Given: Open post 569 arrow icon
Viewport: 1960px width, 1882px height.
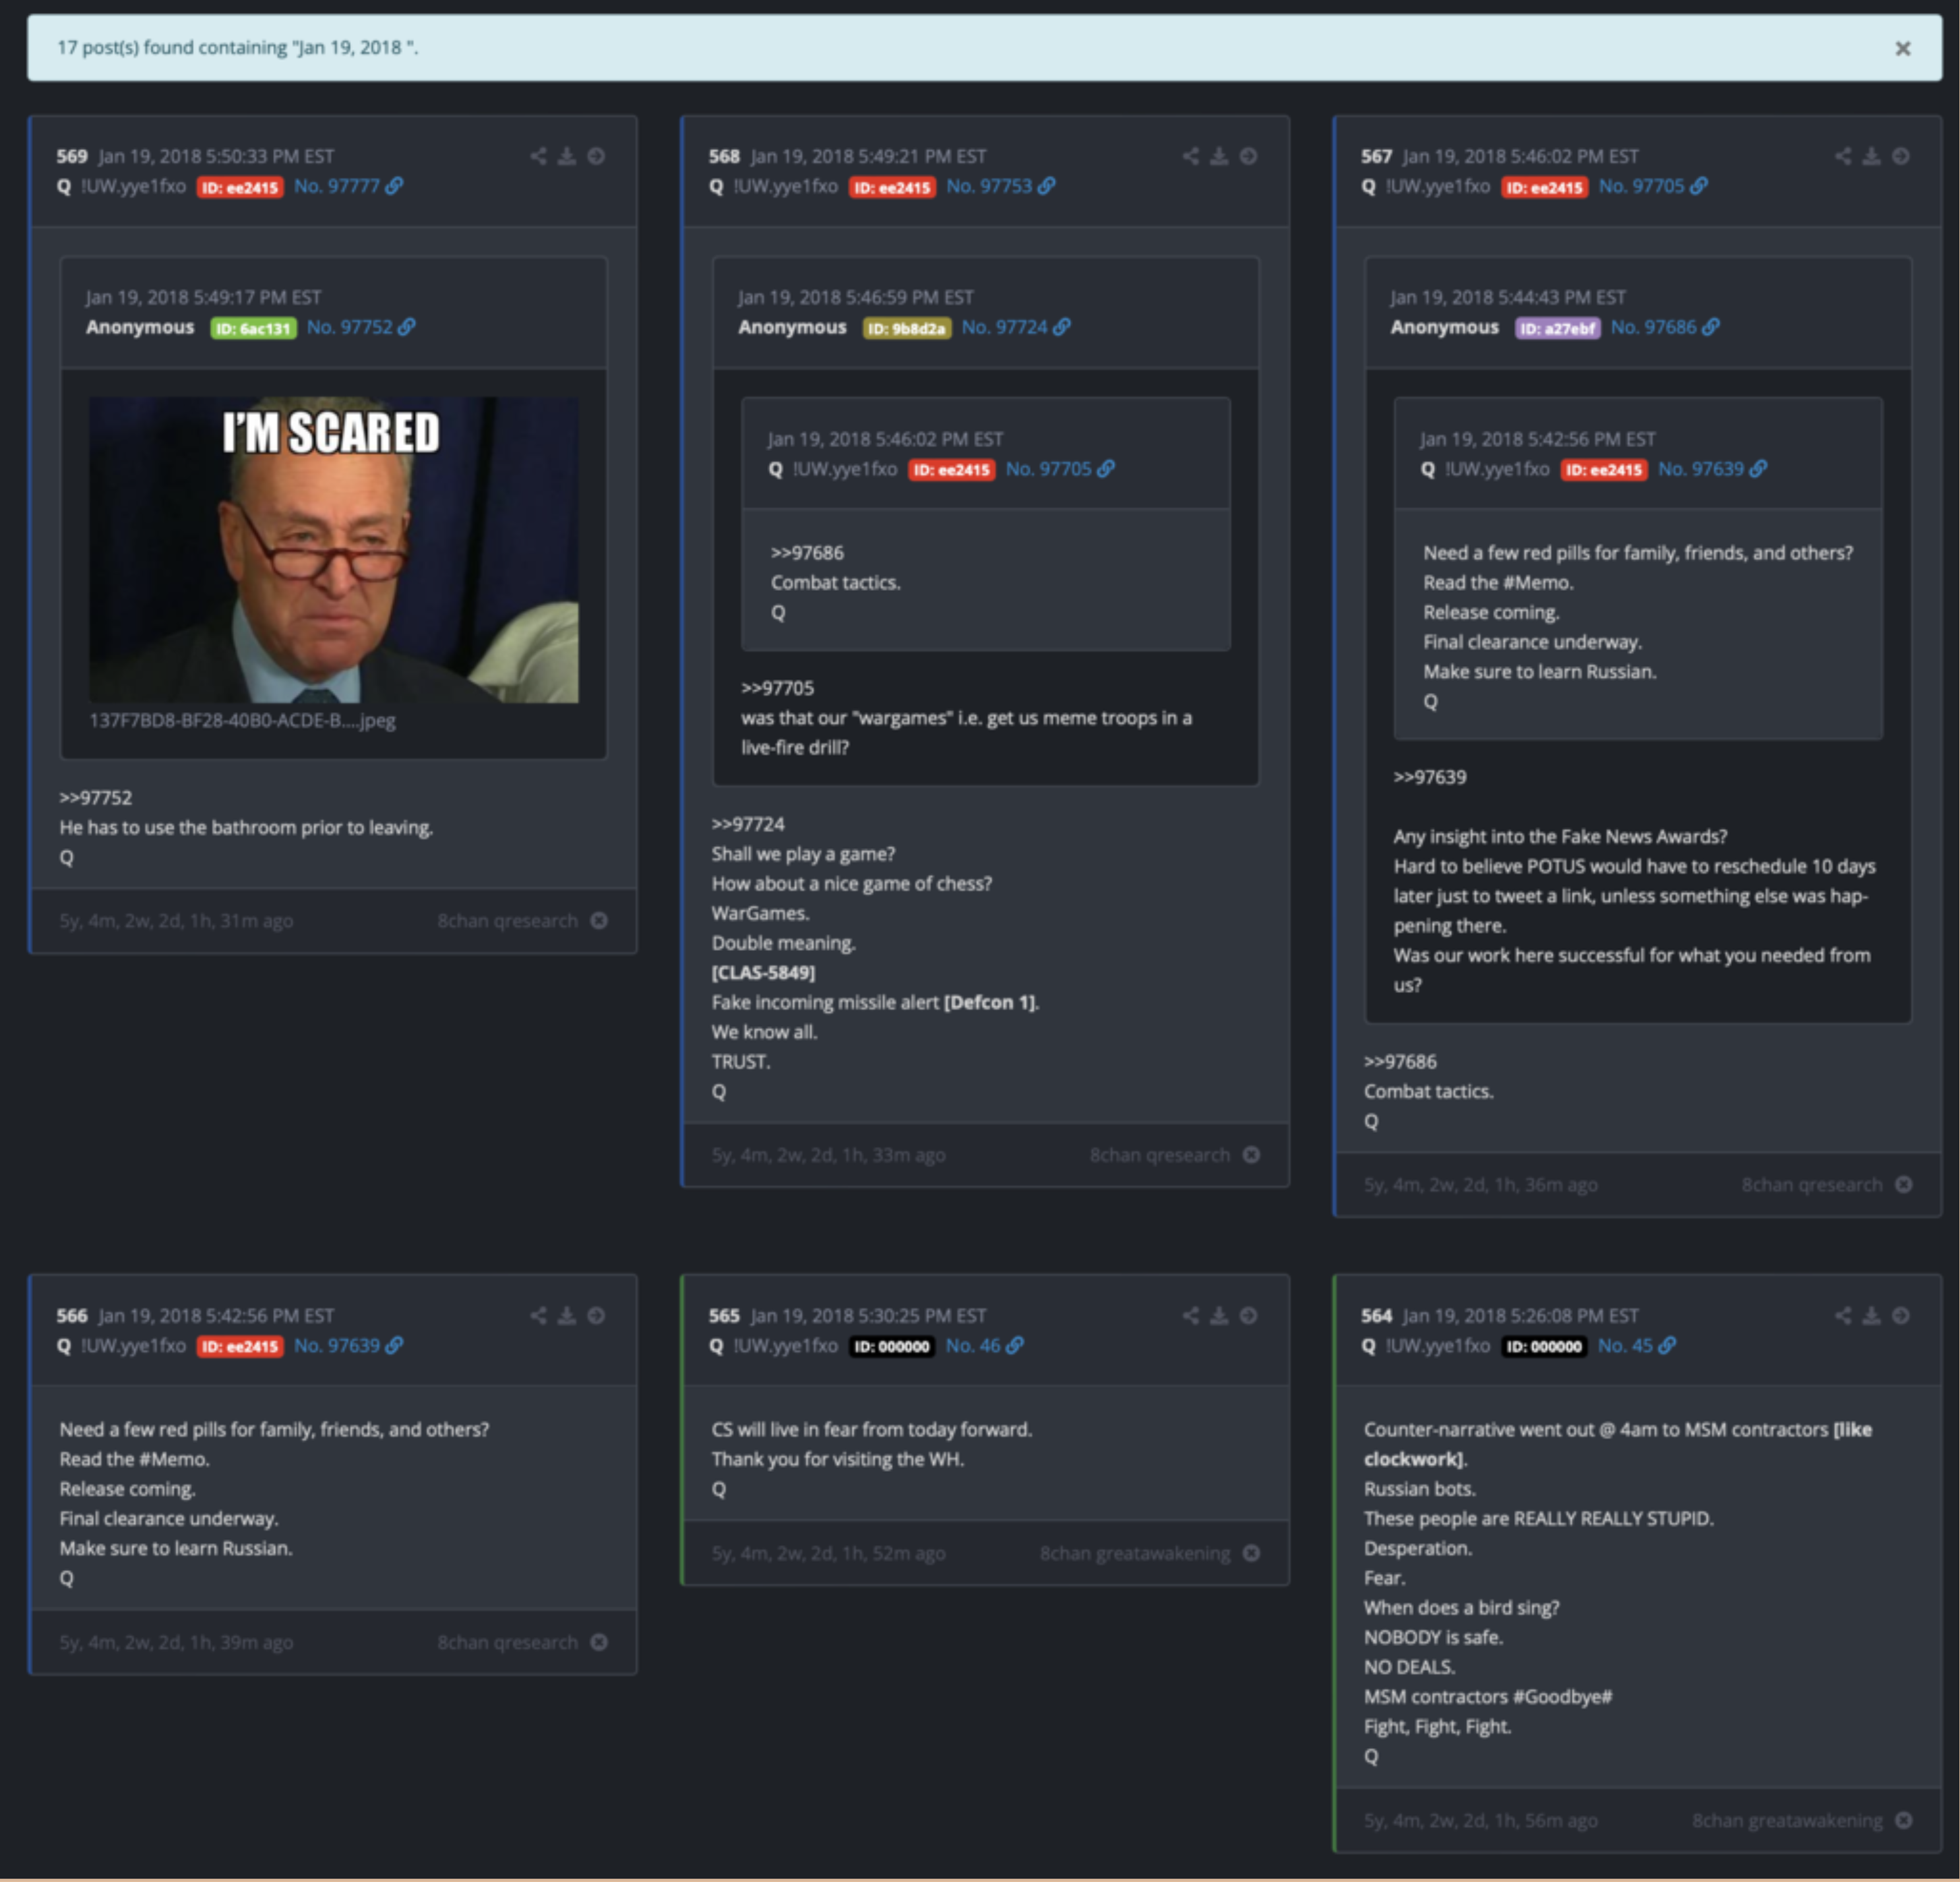Looking at the screenshot, I should (596, 156).
